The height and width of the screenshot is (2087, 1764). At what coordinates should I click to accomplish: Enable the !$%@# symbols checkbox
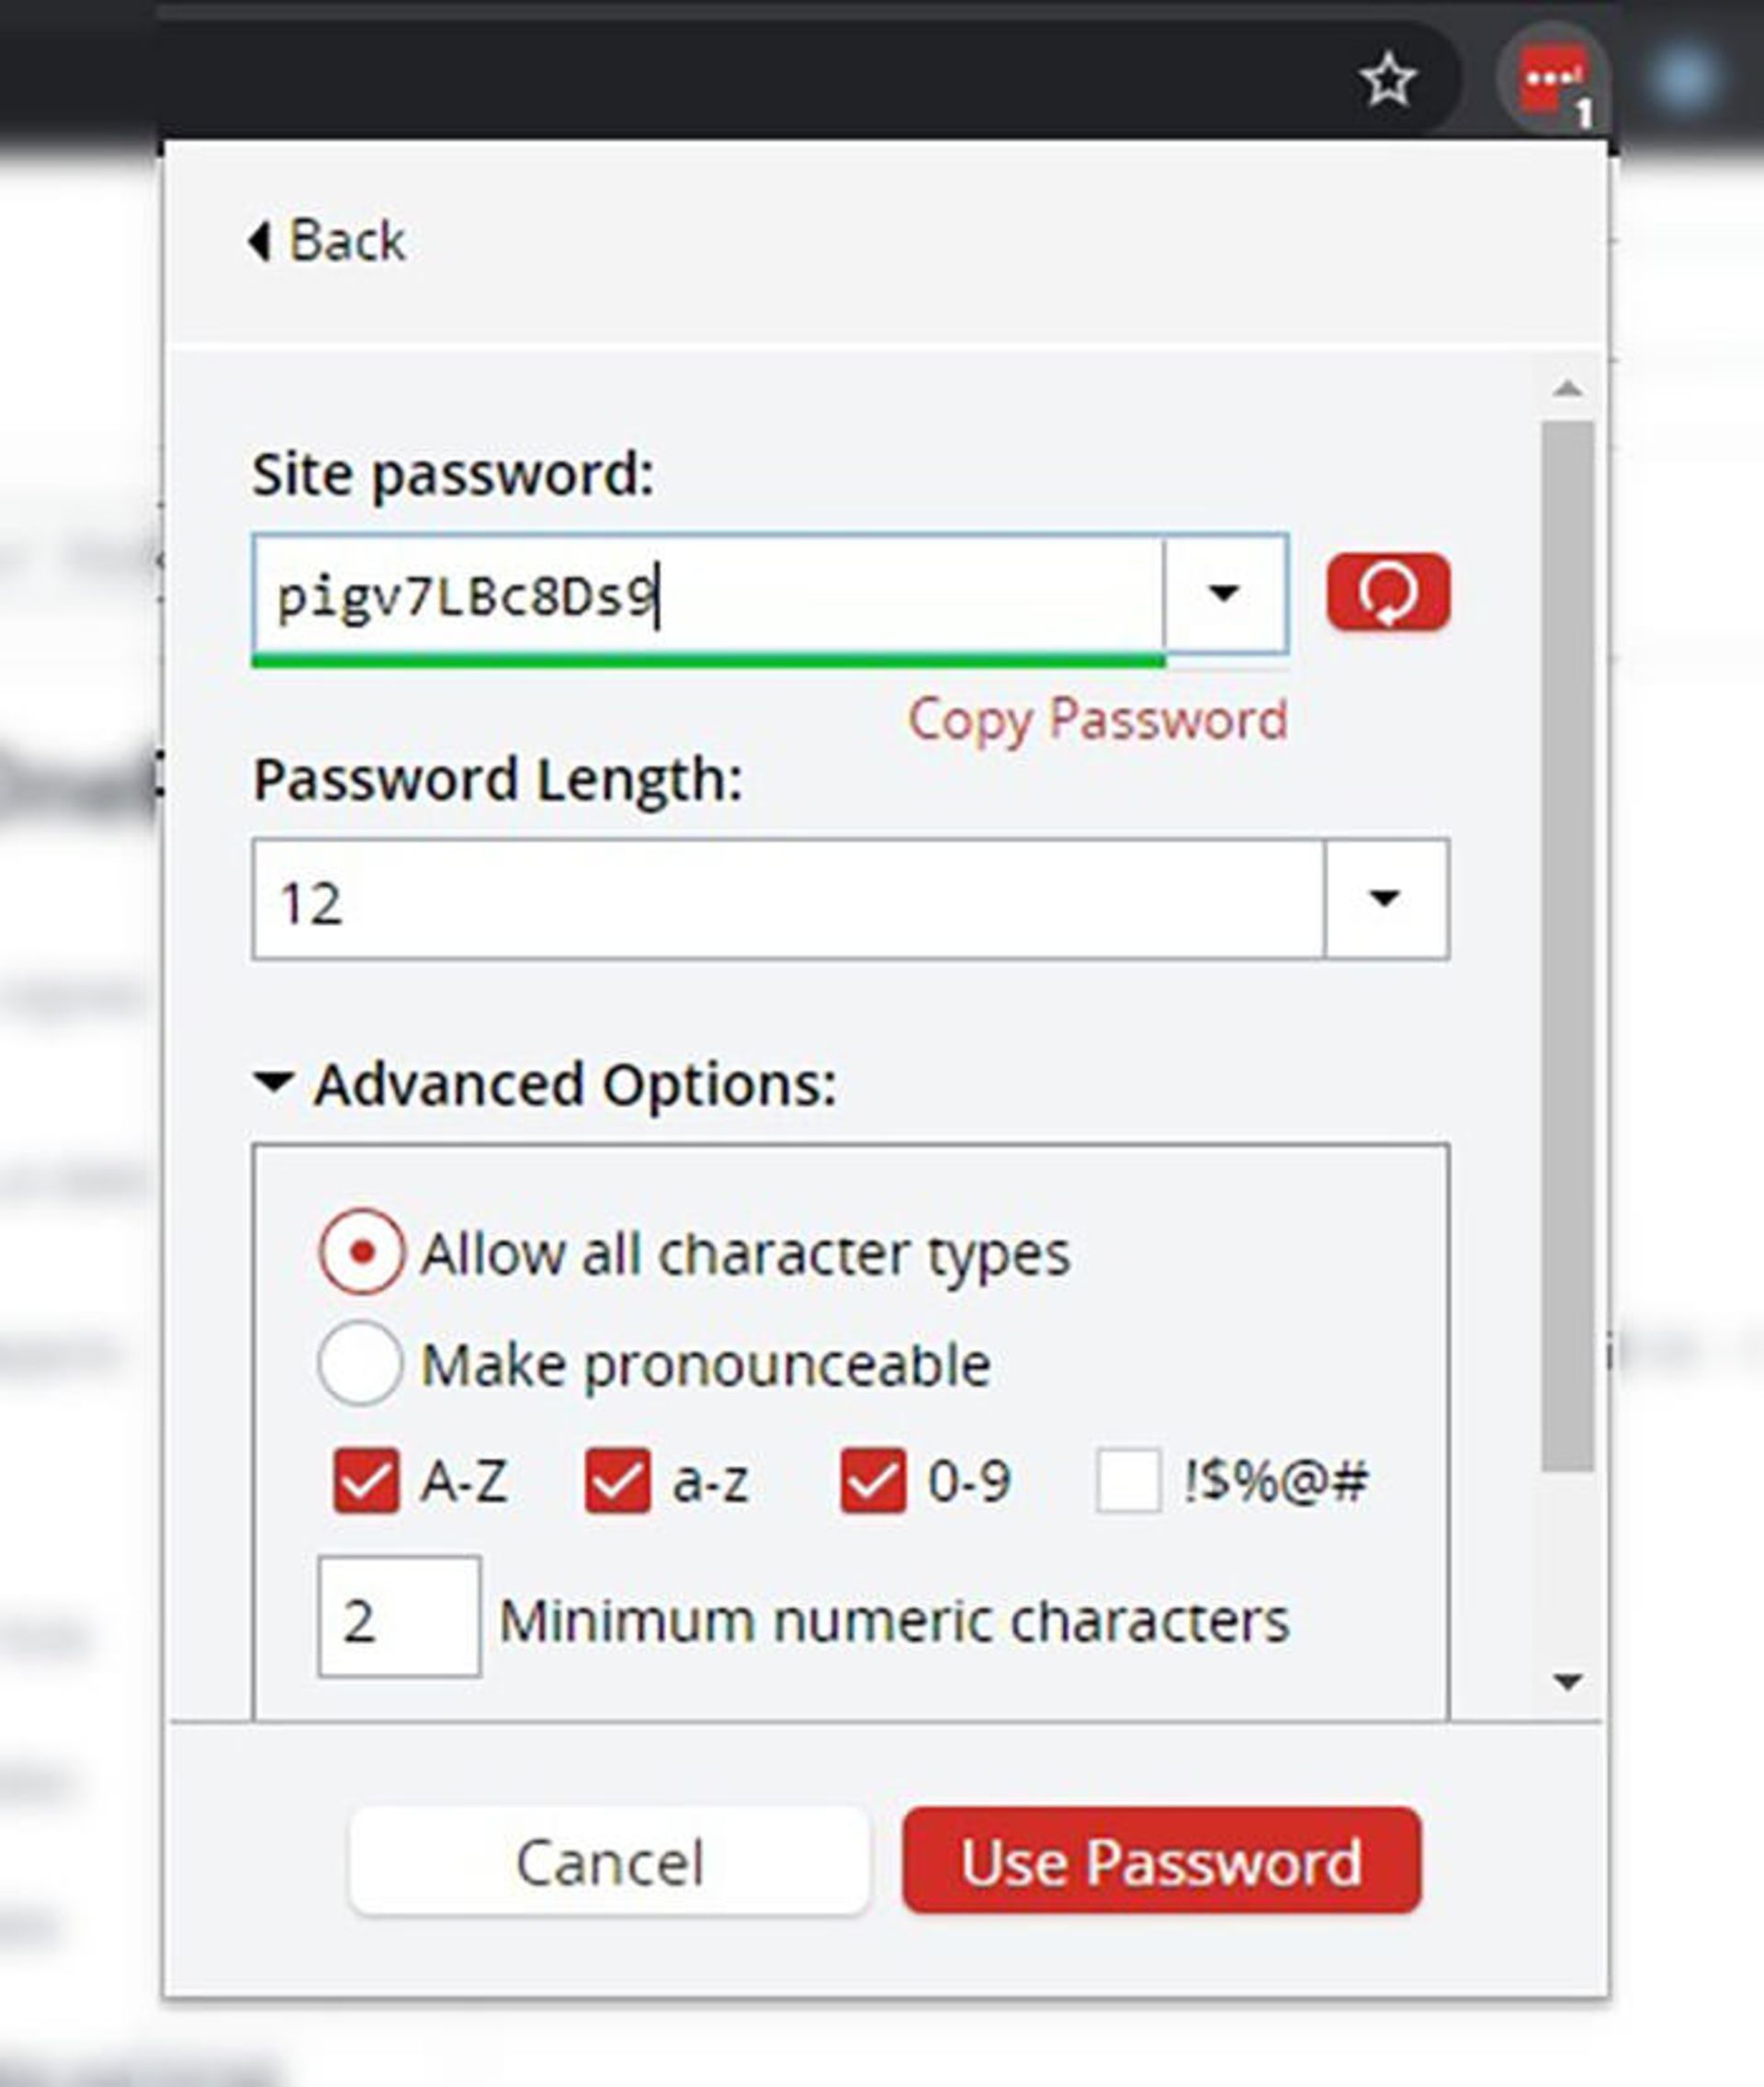click(x=1128, y=1480)
